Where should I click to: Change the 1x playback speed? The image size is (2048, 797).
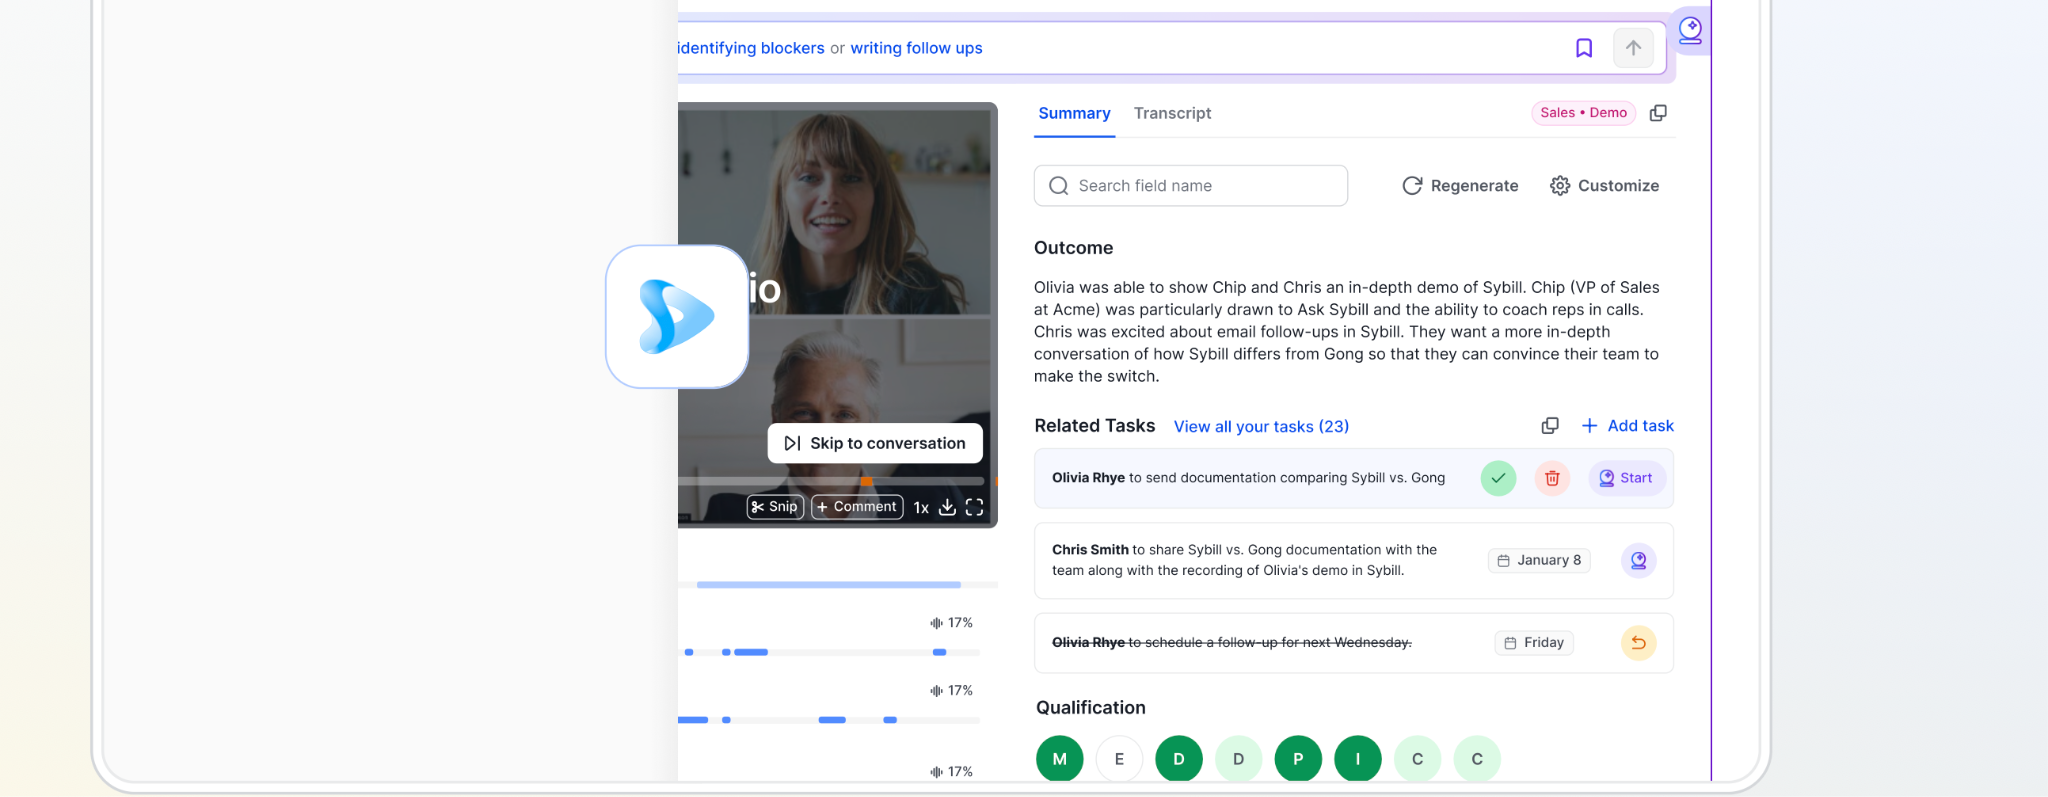click(x=921, y=507)
